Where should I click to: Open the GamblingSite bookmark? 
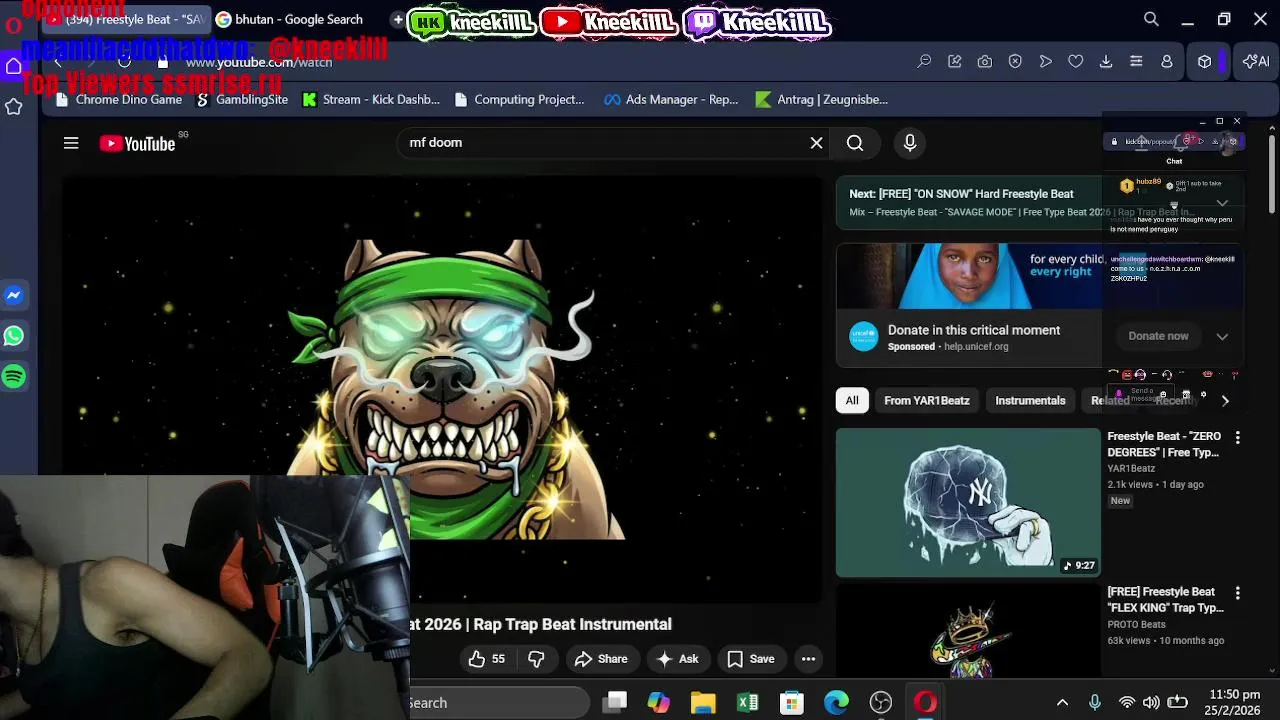pos(241,100)
